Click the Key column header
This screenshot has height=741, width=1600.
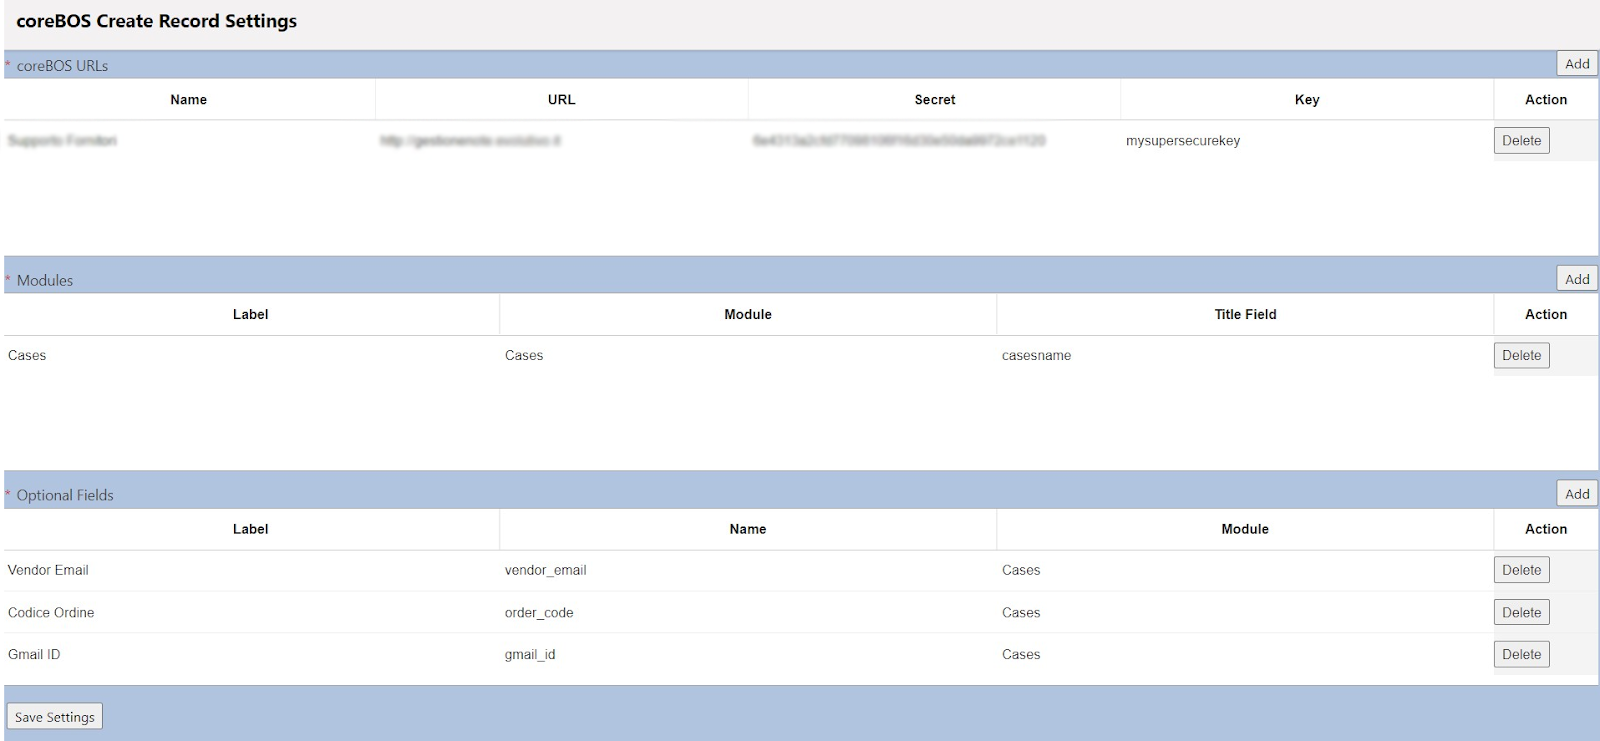point(1307,100)
